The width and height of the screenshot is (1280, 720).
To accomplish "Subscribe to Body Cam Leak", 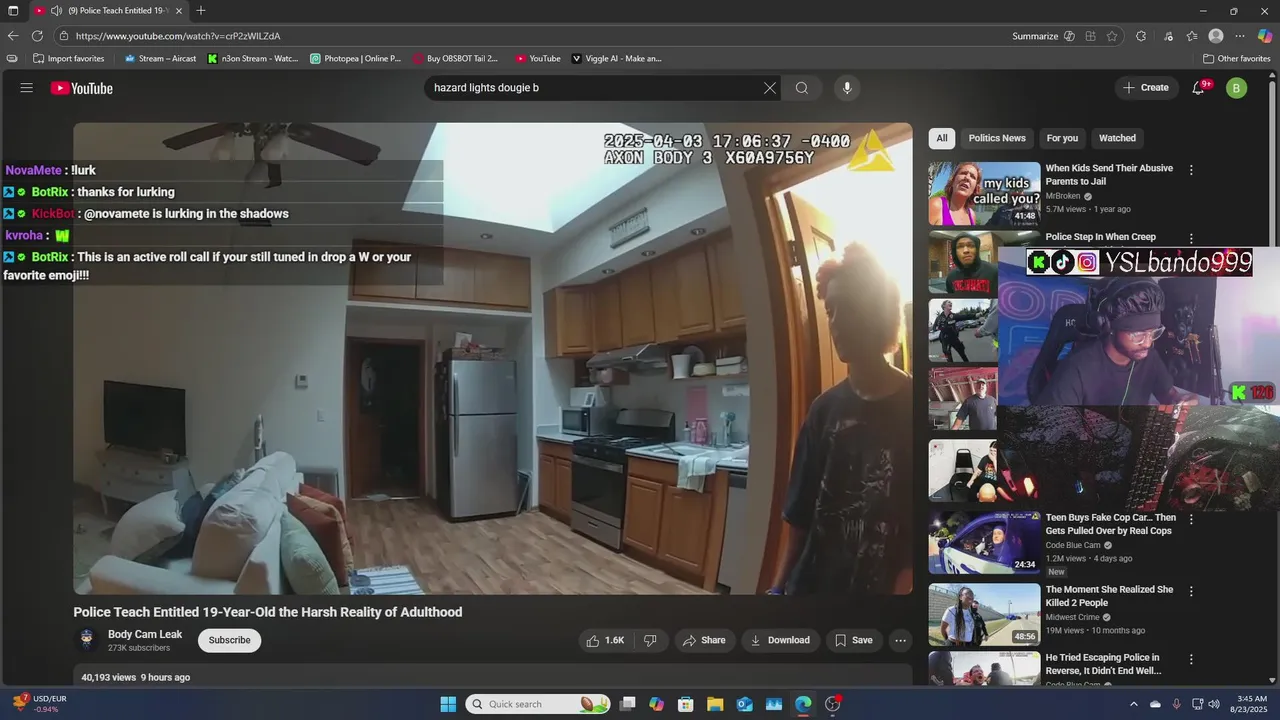I will pos(229,640).
